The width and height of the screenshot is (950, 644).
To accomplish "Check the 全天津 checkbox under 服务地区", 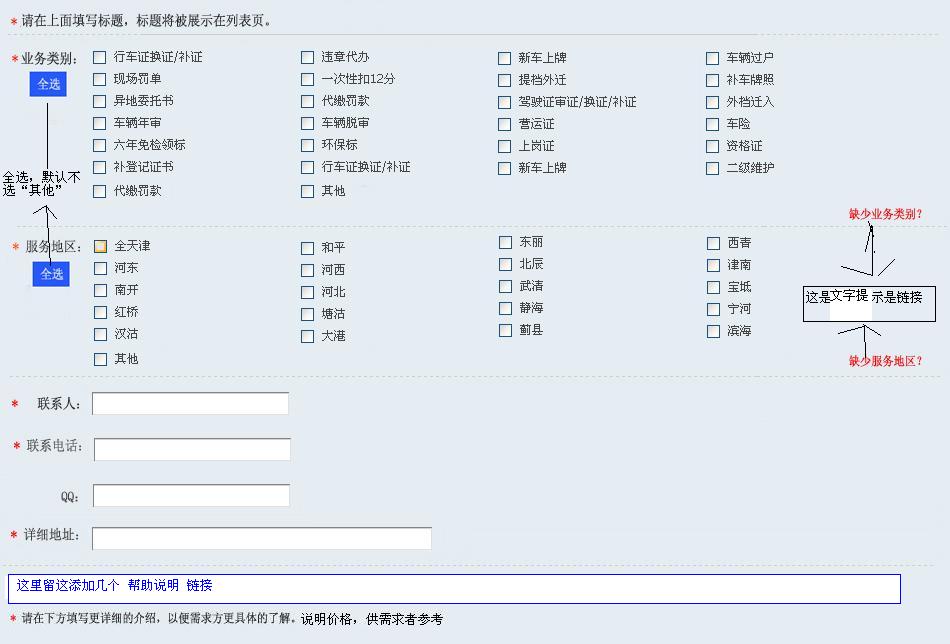I will pyautogui.click(x=99, y=245).
